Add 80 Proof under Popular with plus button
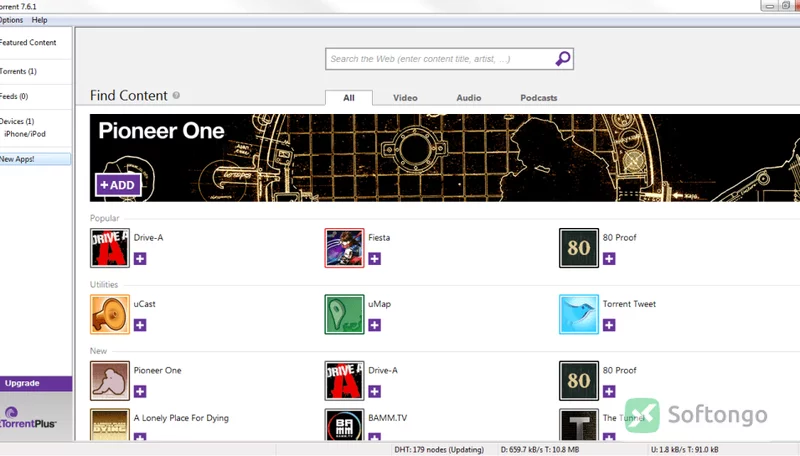This screenshot has width=800, height=456. [x=609, y=259]
